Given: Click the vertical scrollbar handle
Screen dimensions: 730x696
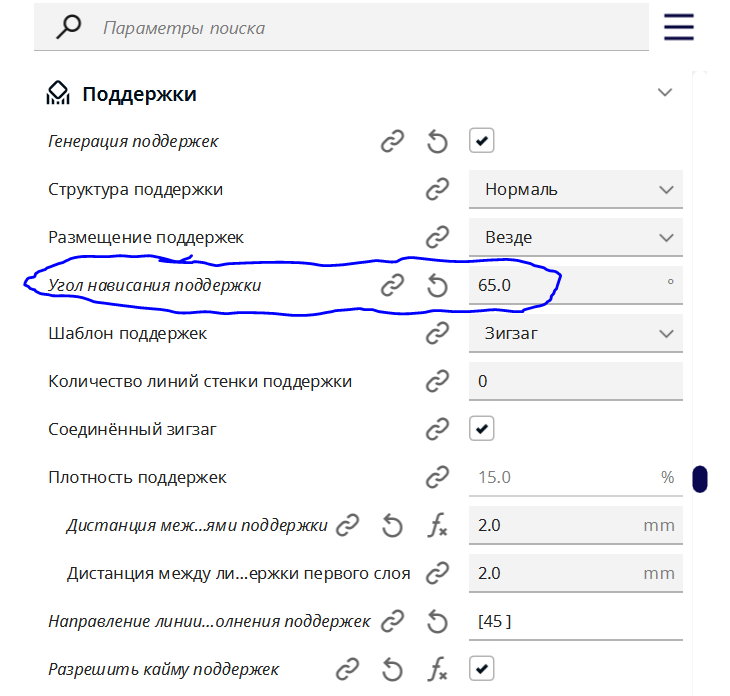Looking at the screenshot, I should click(x=700, y=479).
